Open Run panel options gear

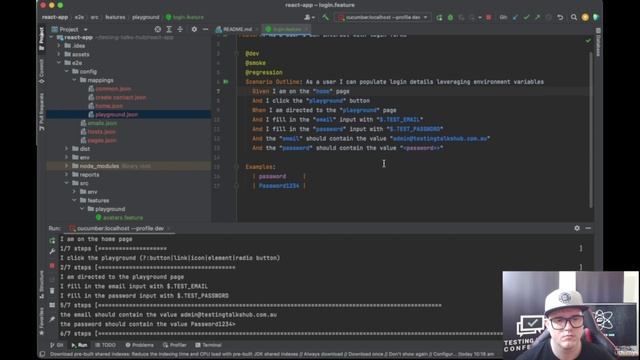577,228
